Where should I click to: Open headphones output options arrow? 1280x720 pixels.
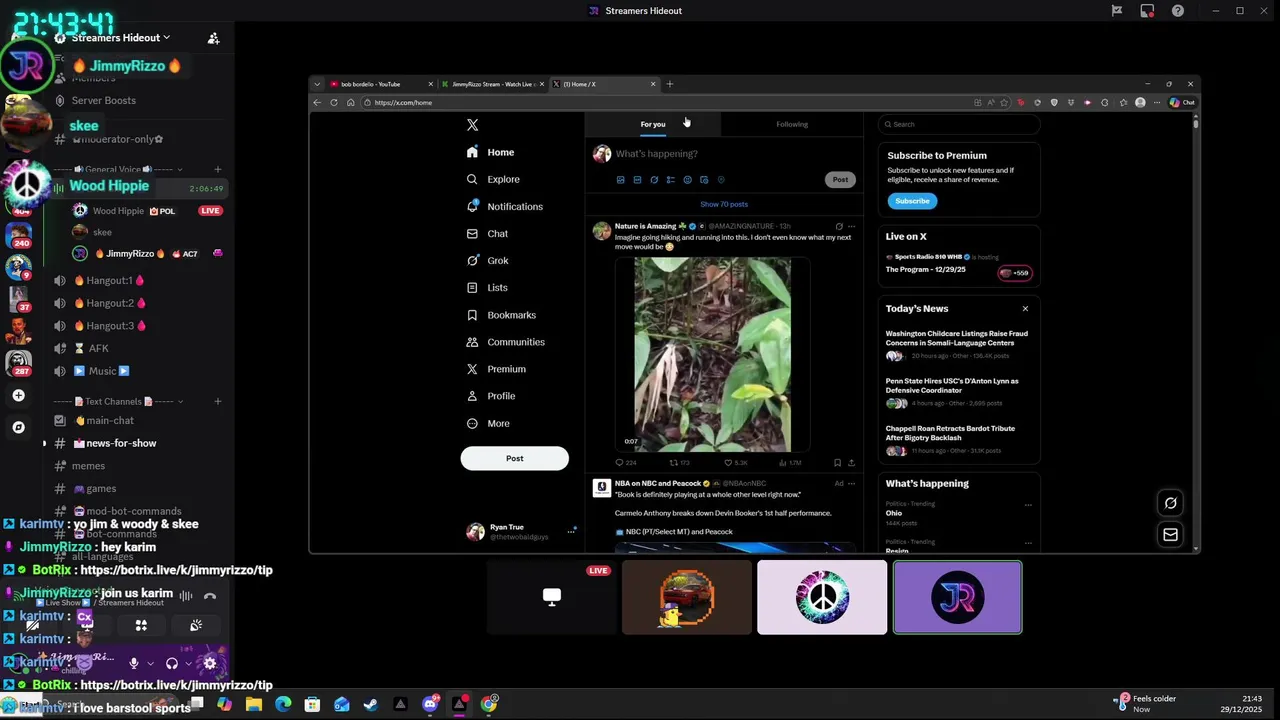point(188,663)
